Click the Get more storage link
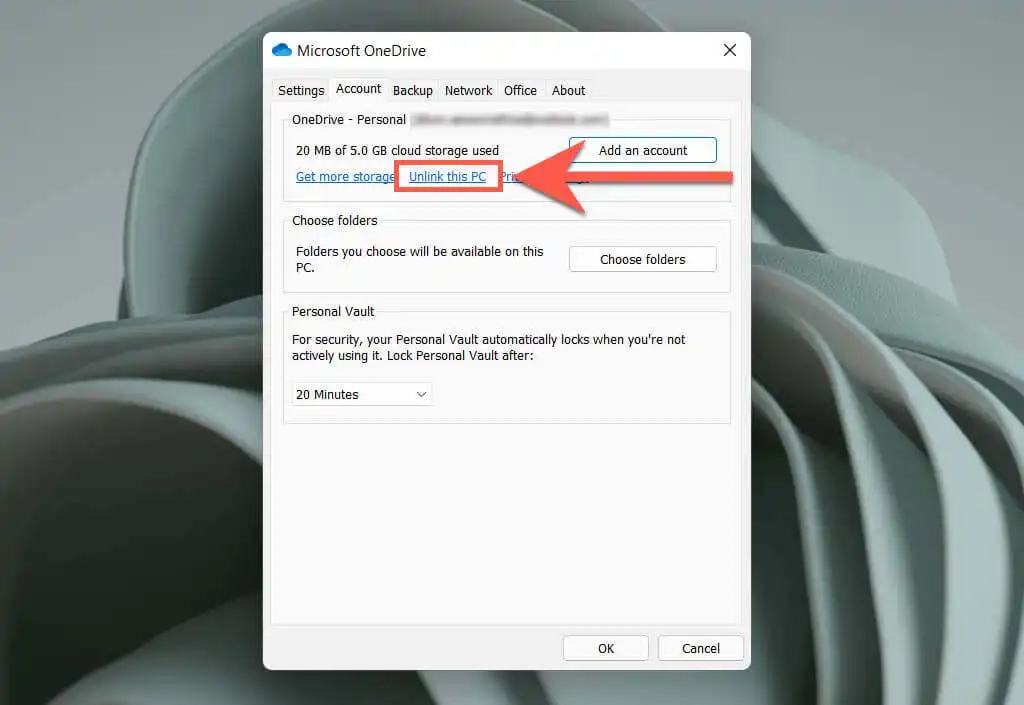Screen dimensions: 1024x705 (x=345, y=176)
